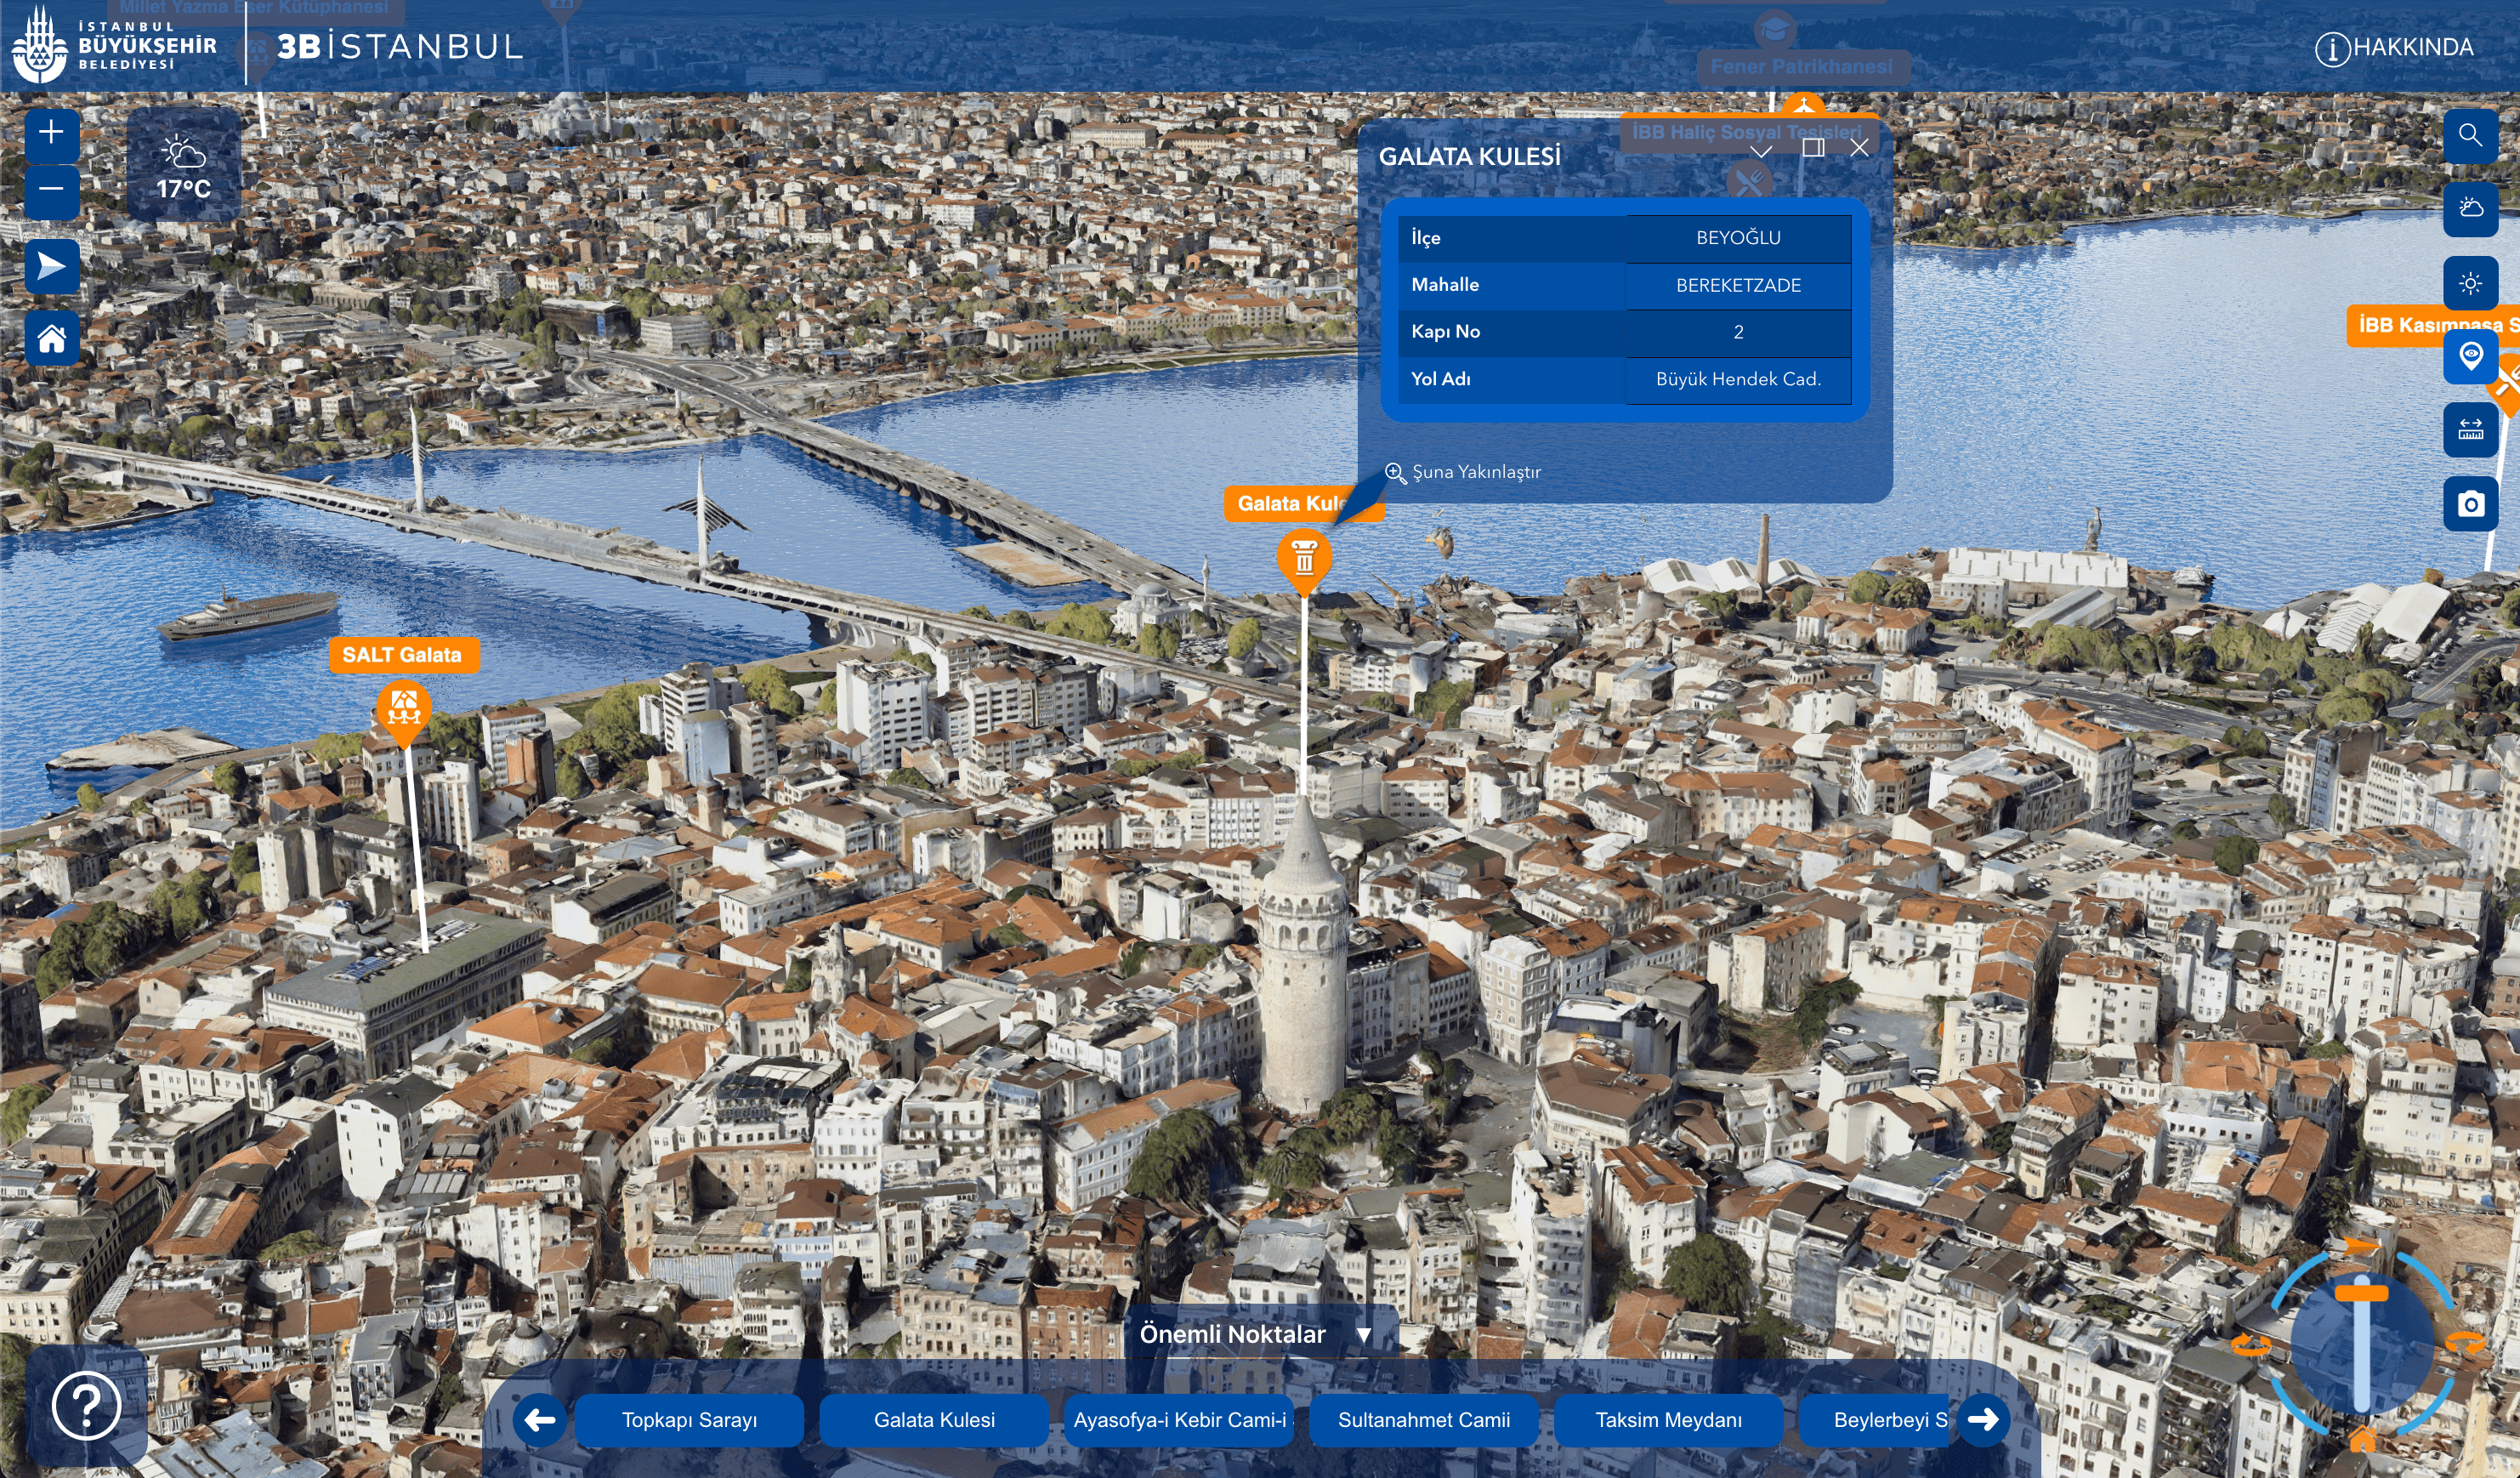This screenshot has width=2520, height=1478.
Task: Click the compass home icon
Action: (x=2362, y=1439)
